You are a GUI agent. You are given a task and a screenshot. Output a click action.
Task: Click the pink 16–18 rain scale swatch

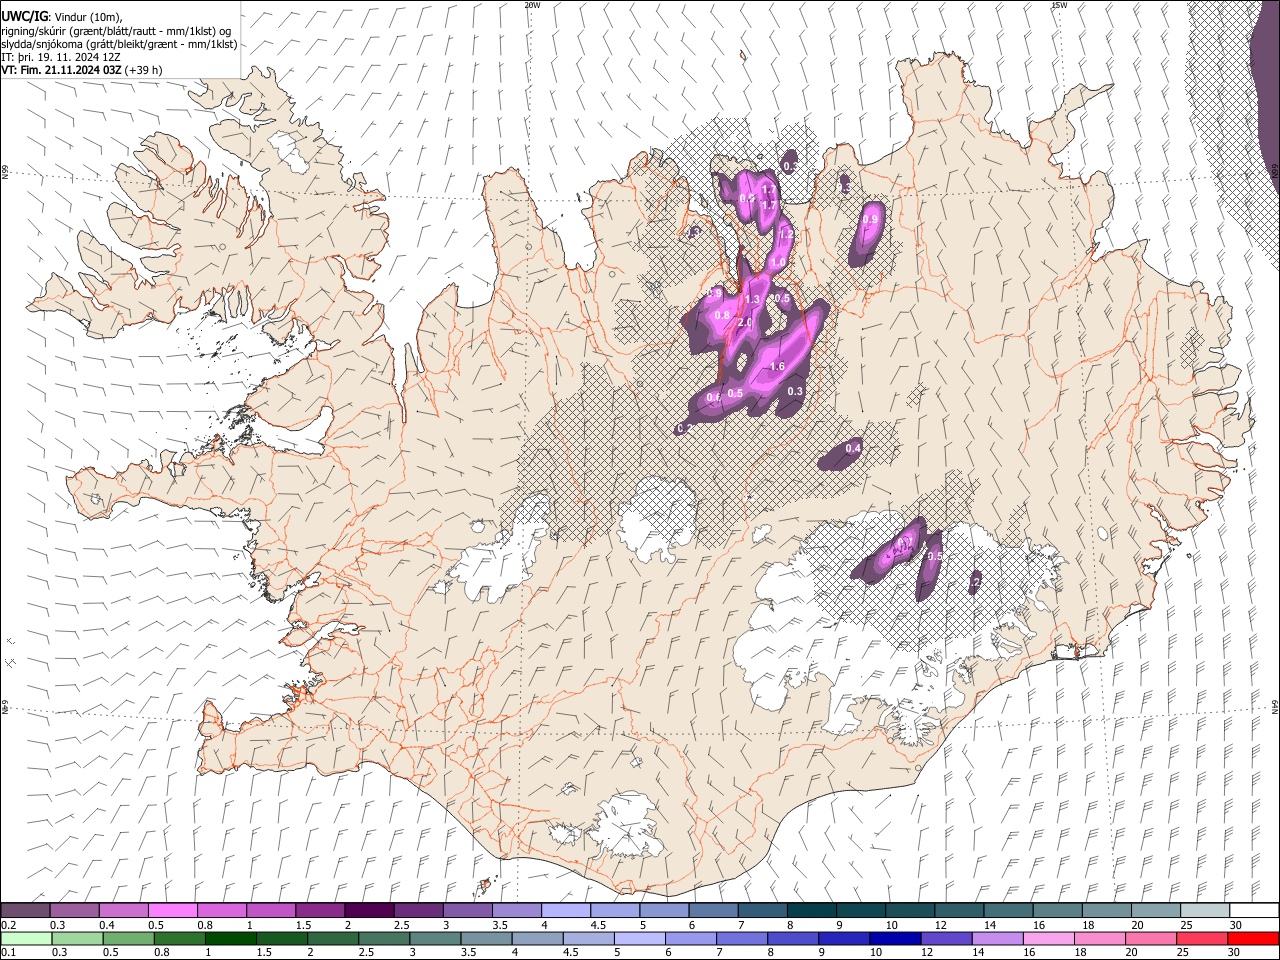pos(1047,938)
